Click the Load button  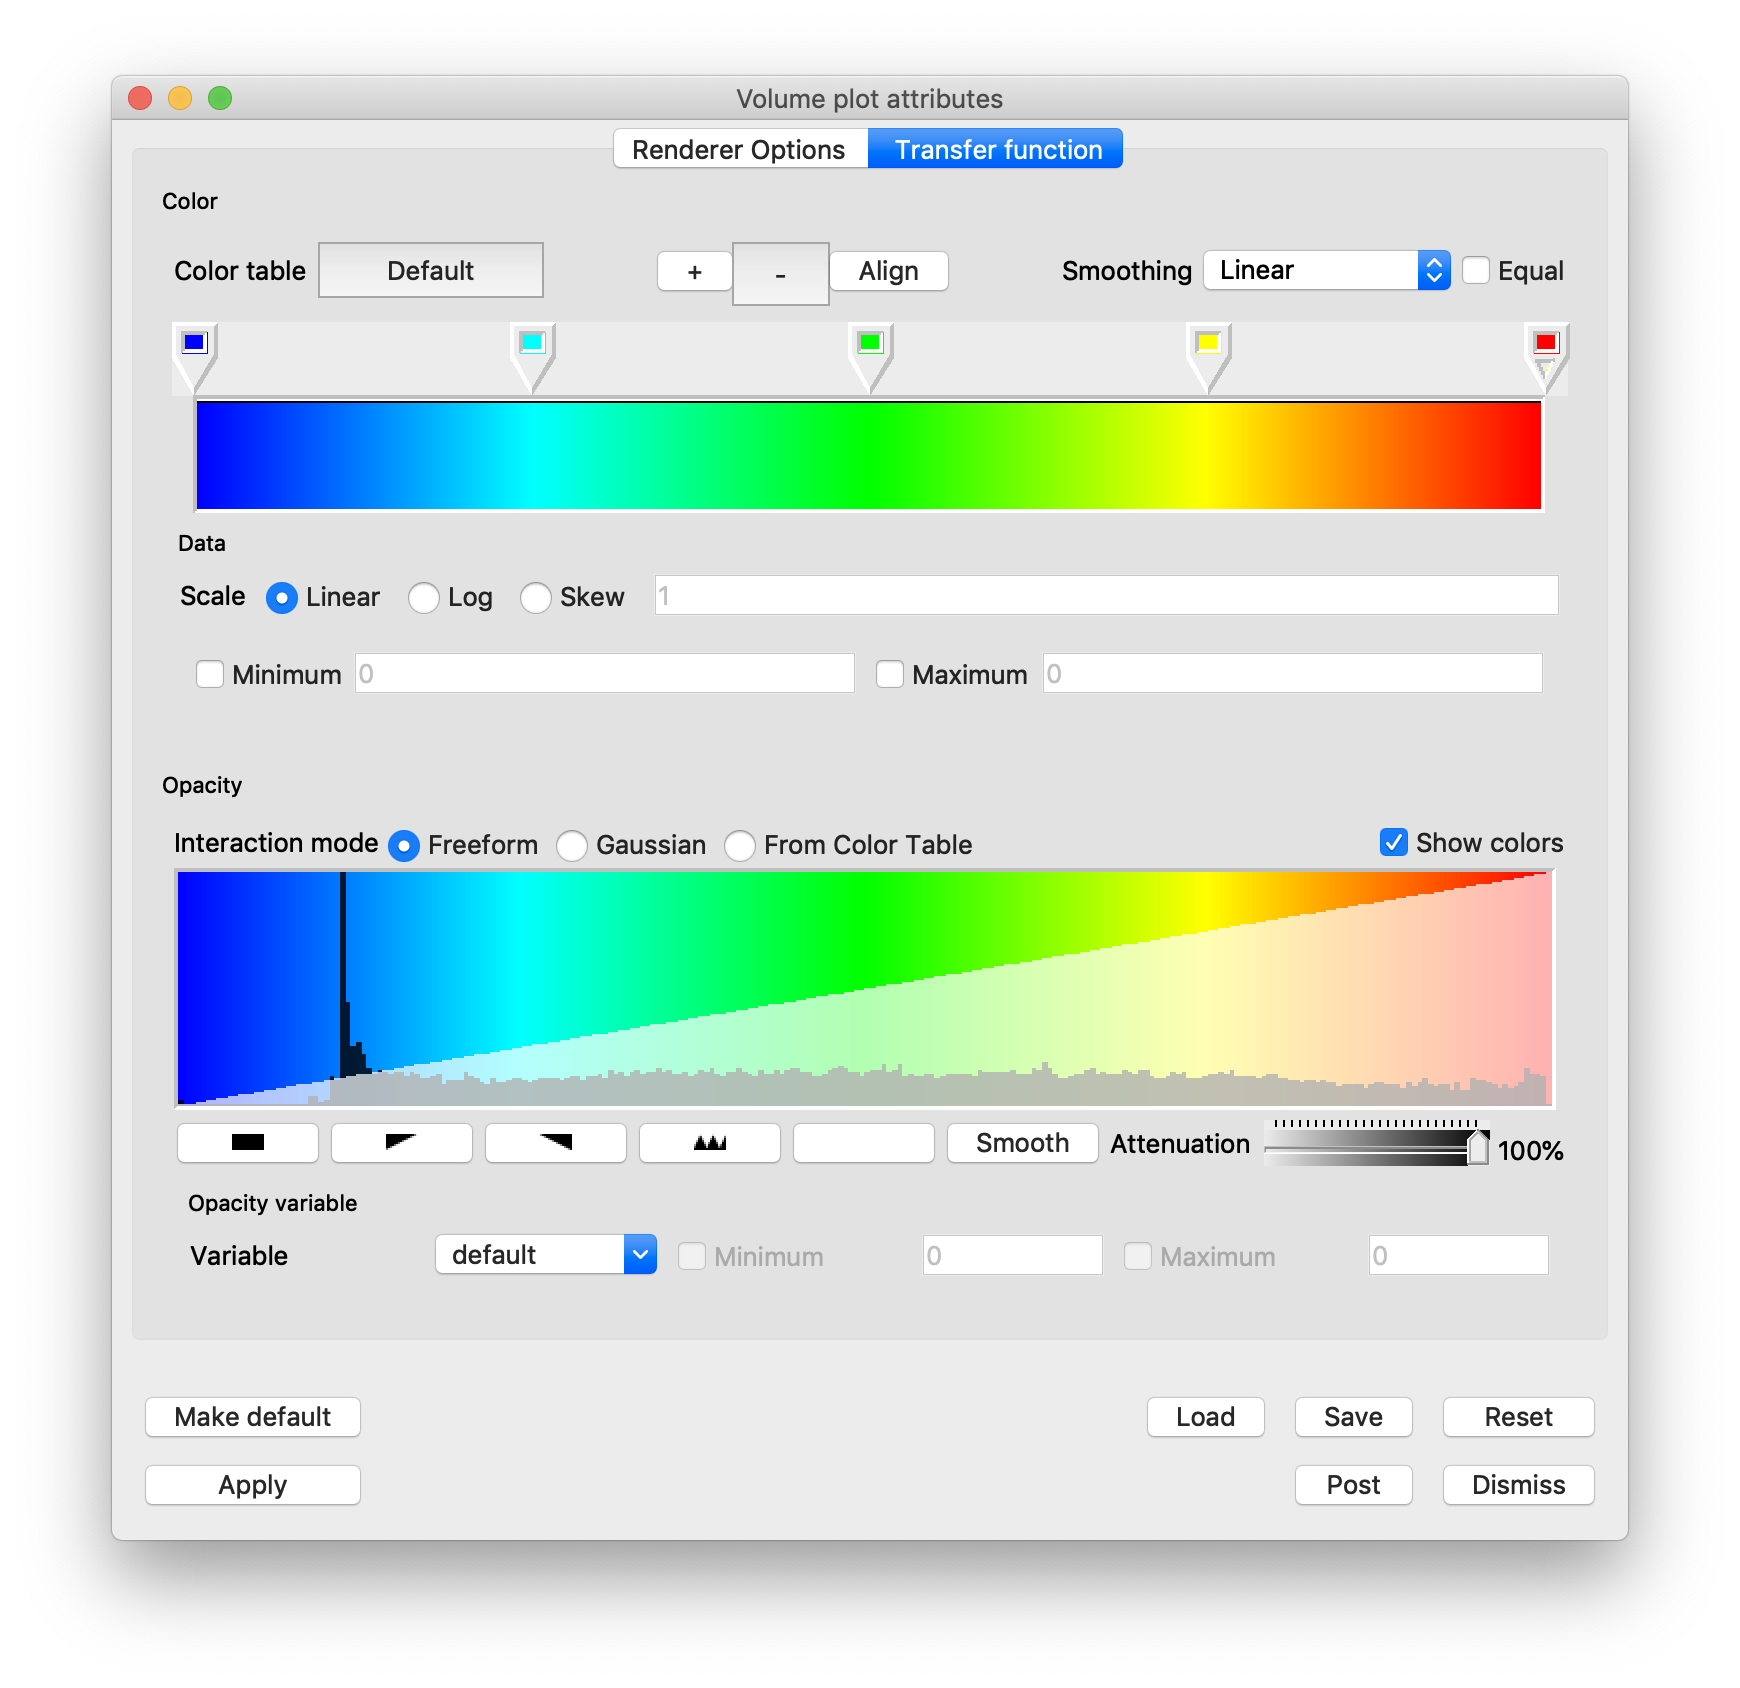point(1206,1417)
